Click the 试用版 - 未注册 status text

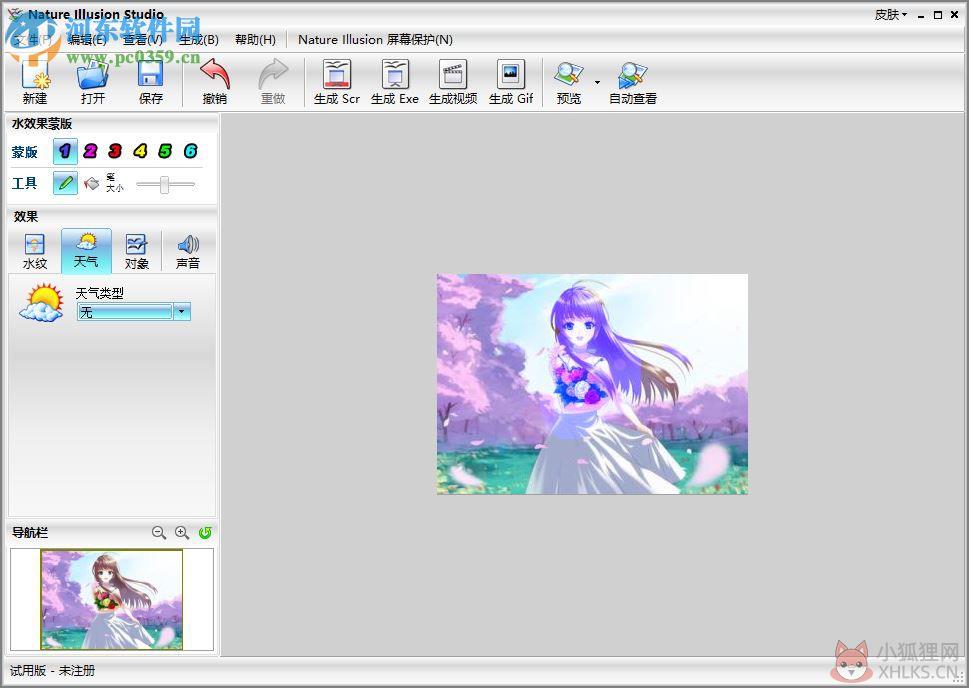[x=53, y=671]
